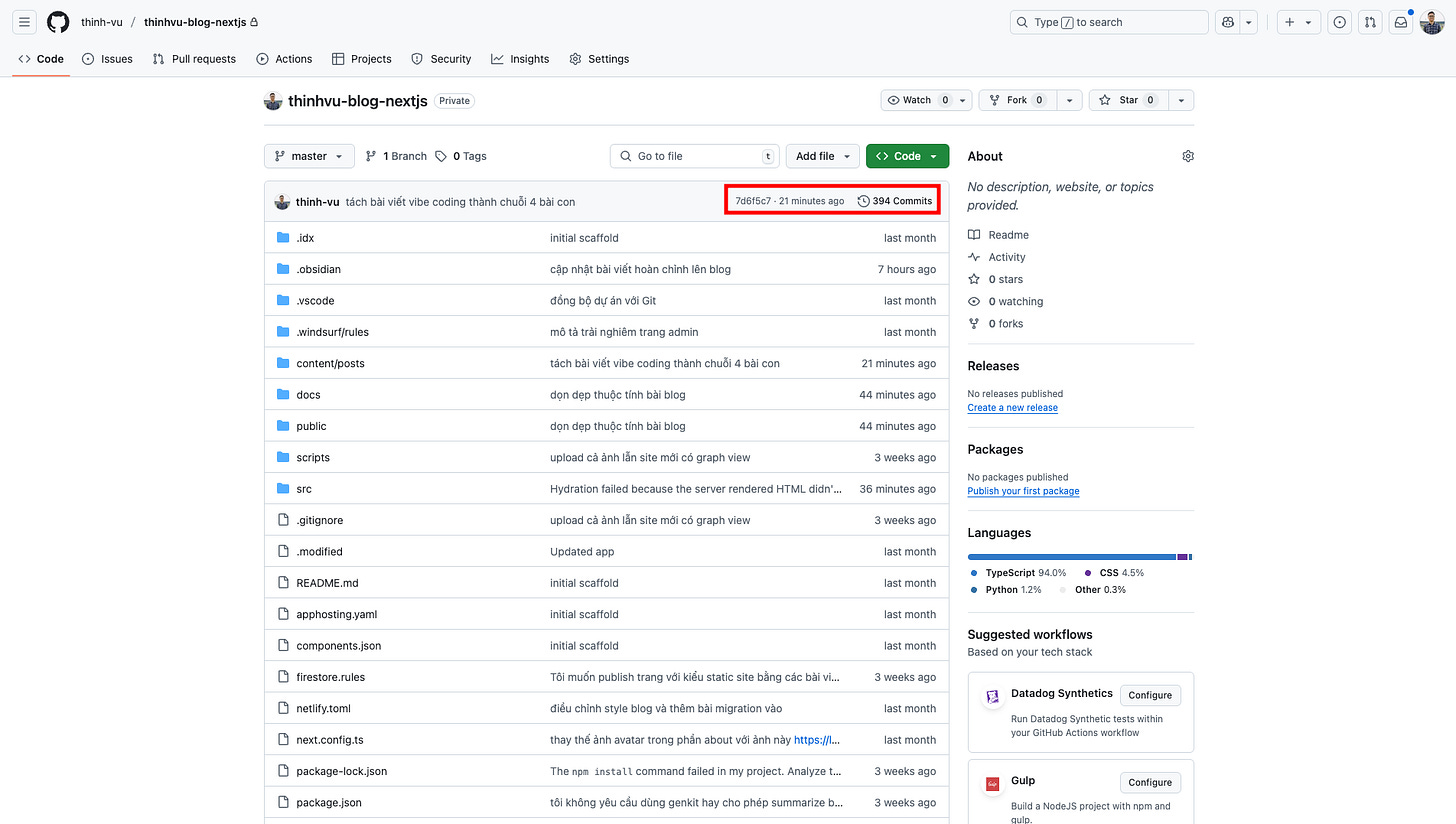Open the Copilot chat icon
Screen dimensions: 1456x824
tap(1228, 22)
